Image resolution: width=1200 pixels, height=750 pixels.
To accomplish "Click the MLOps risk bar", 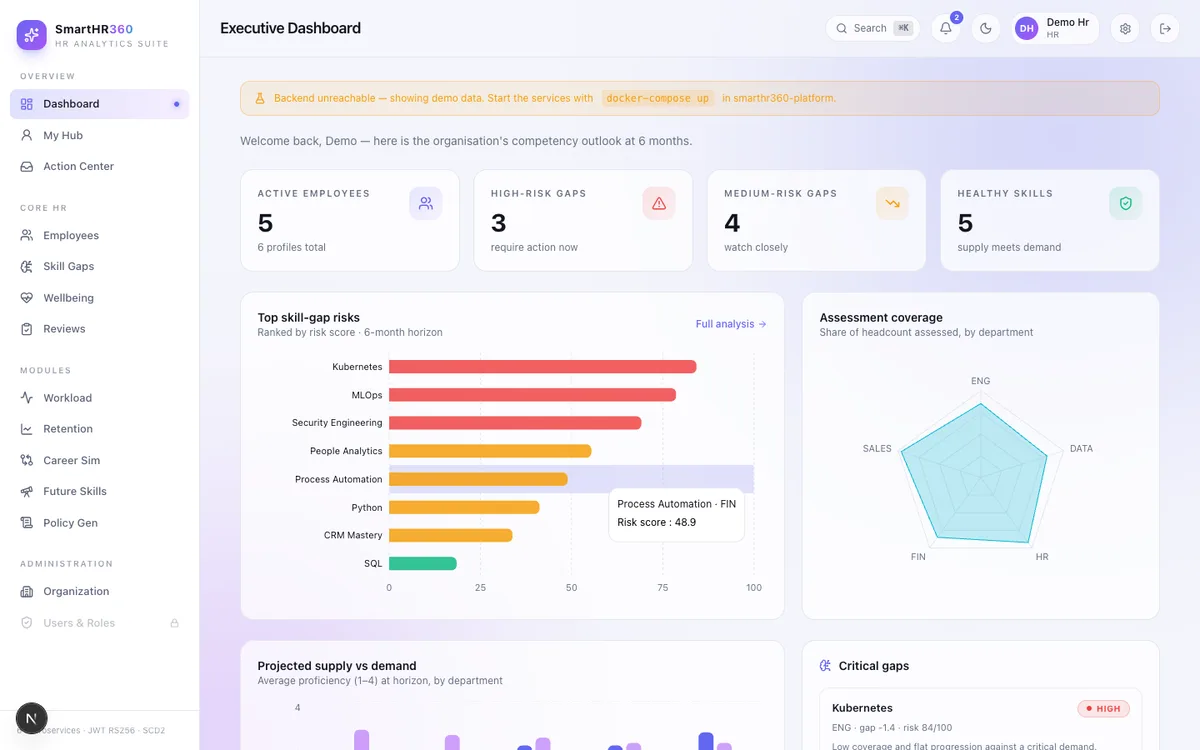I will click(533, 395).
